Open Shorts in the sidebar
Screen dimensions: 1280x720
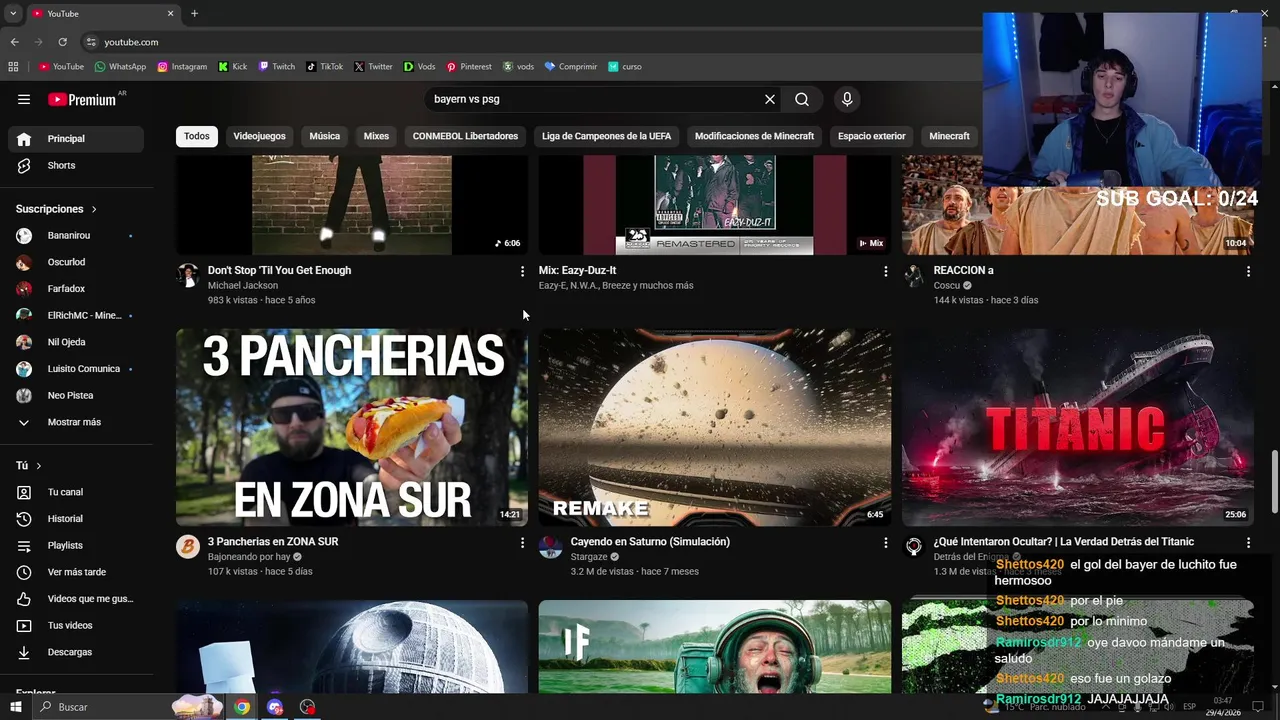[76, 165]
